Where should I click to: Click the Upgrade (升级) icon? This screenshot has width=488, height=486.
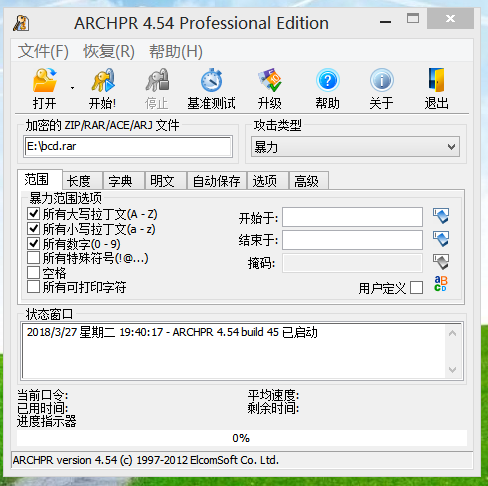270,80
